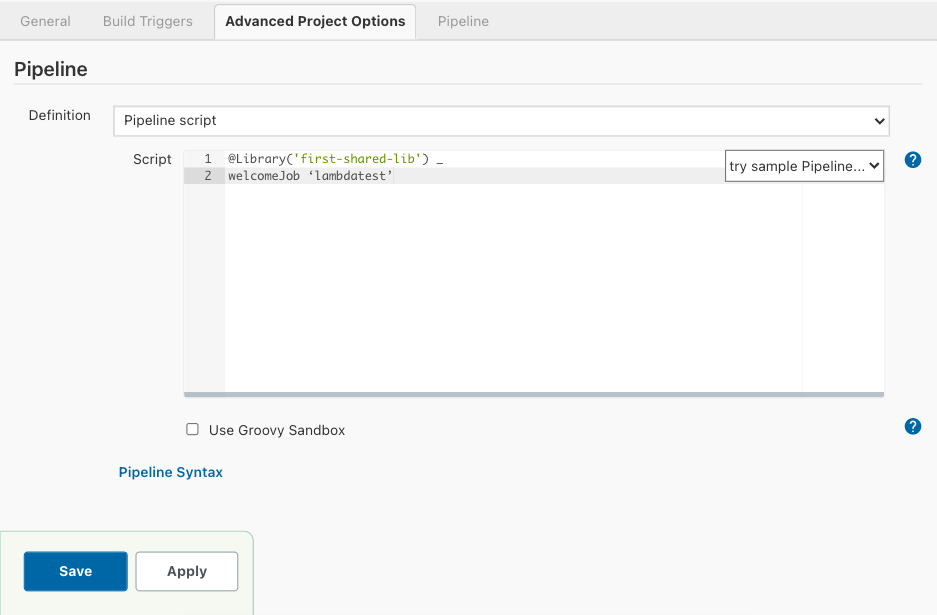Switch to the General tab
This screenshot has width=937, height=615.
click(x=45, y=21)
